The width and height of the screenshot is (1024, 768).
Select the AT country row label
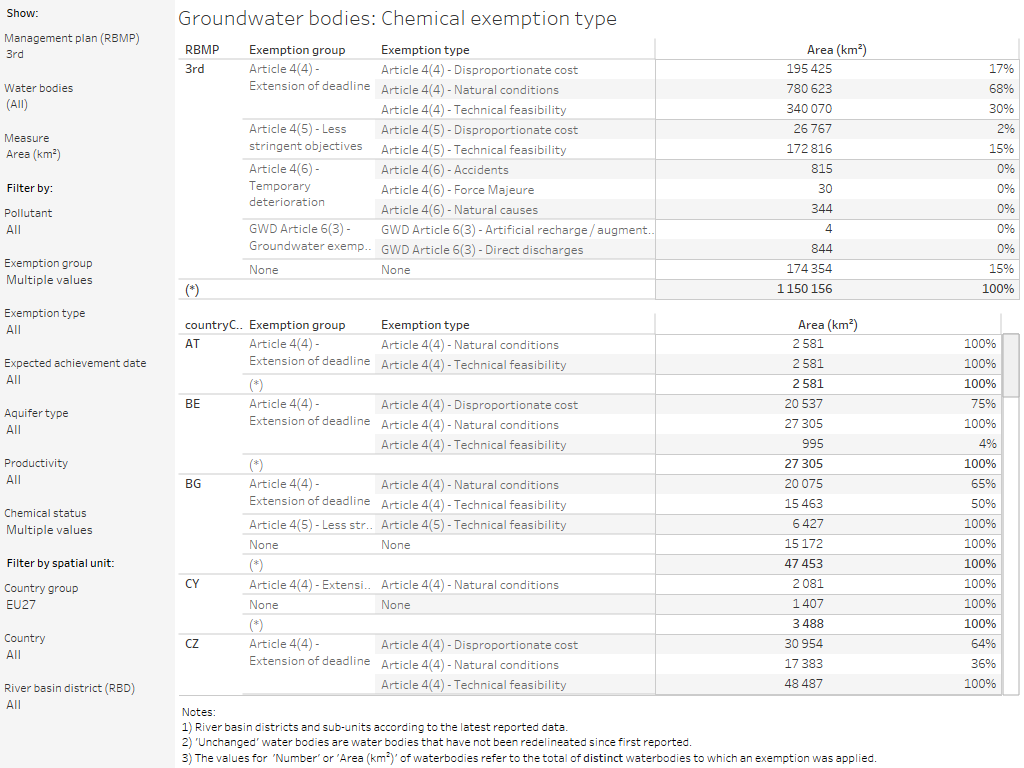(x=192, y=344)
